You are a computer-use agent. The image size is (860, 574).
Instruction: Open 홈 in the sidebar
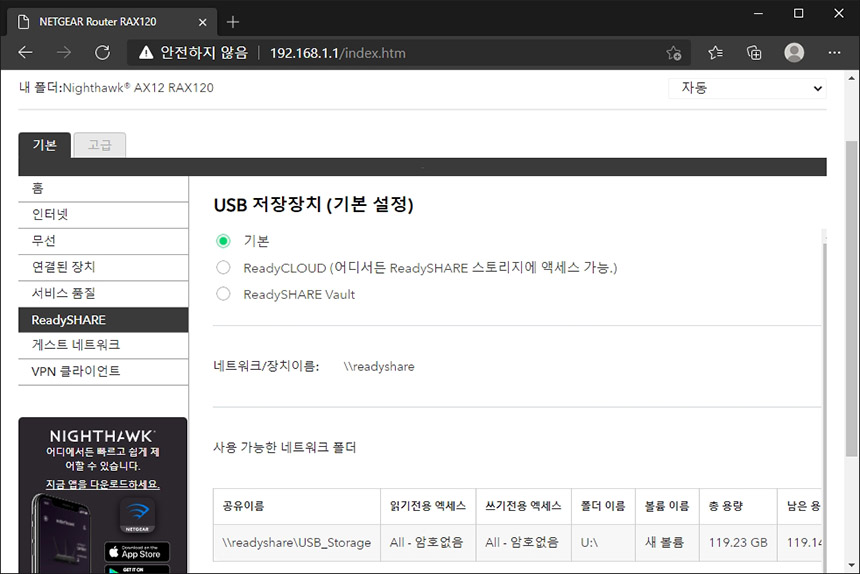click(103, 189)
